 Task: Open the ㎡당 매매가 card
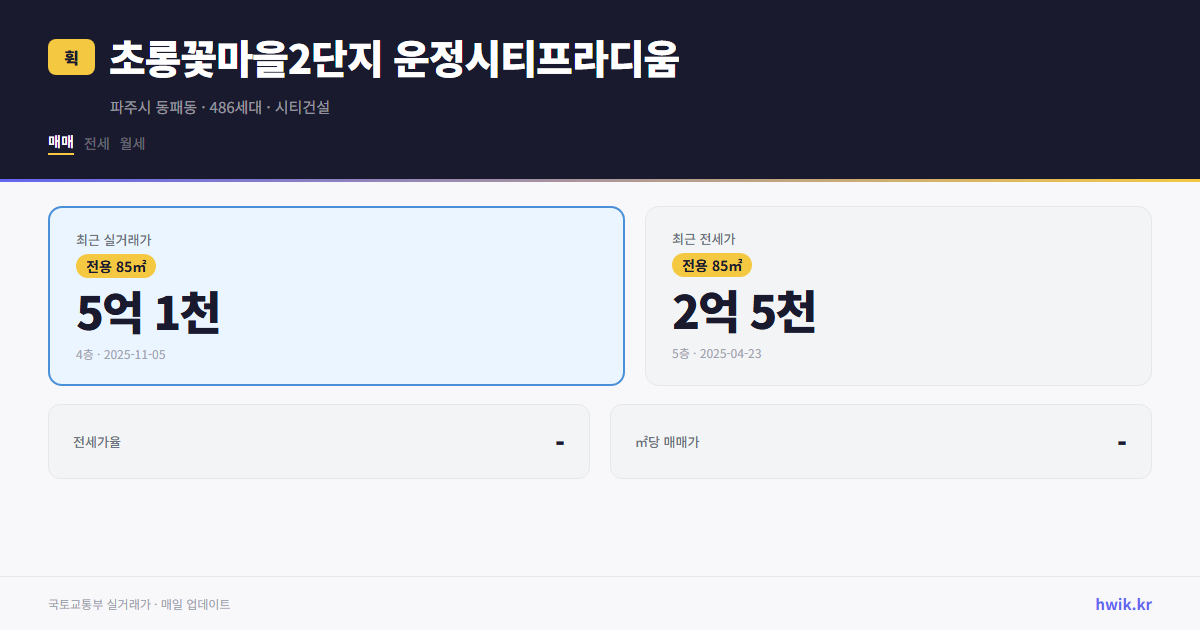[x=880, y=441]
